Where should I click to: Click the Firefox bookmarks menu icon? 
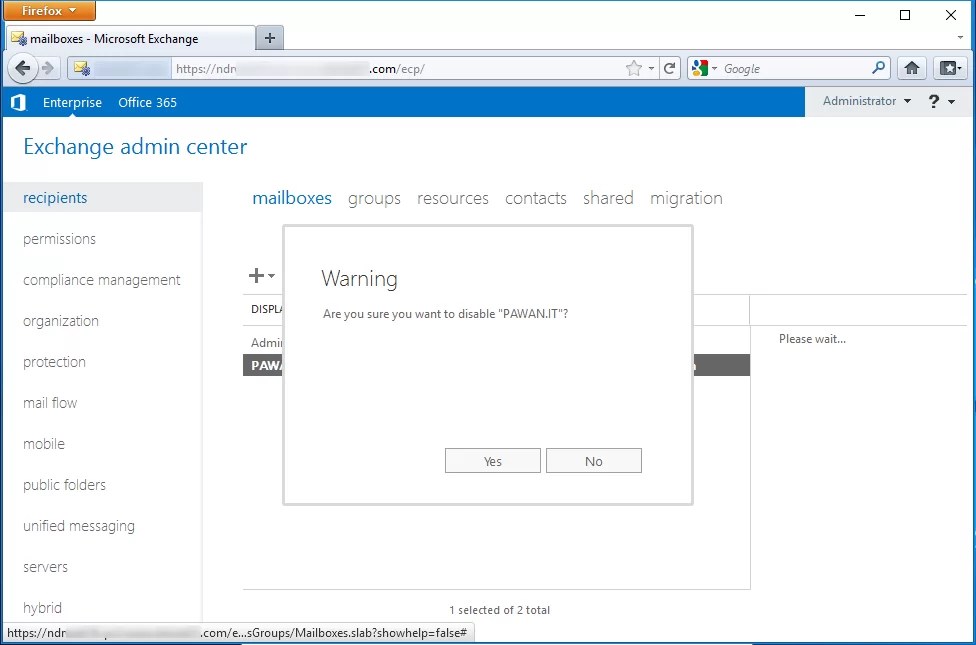pos(949,68)
